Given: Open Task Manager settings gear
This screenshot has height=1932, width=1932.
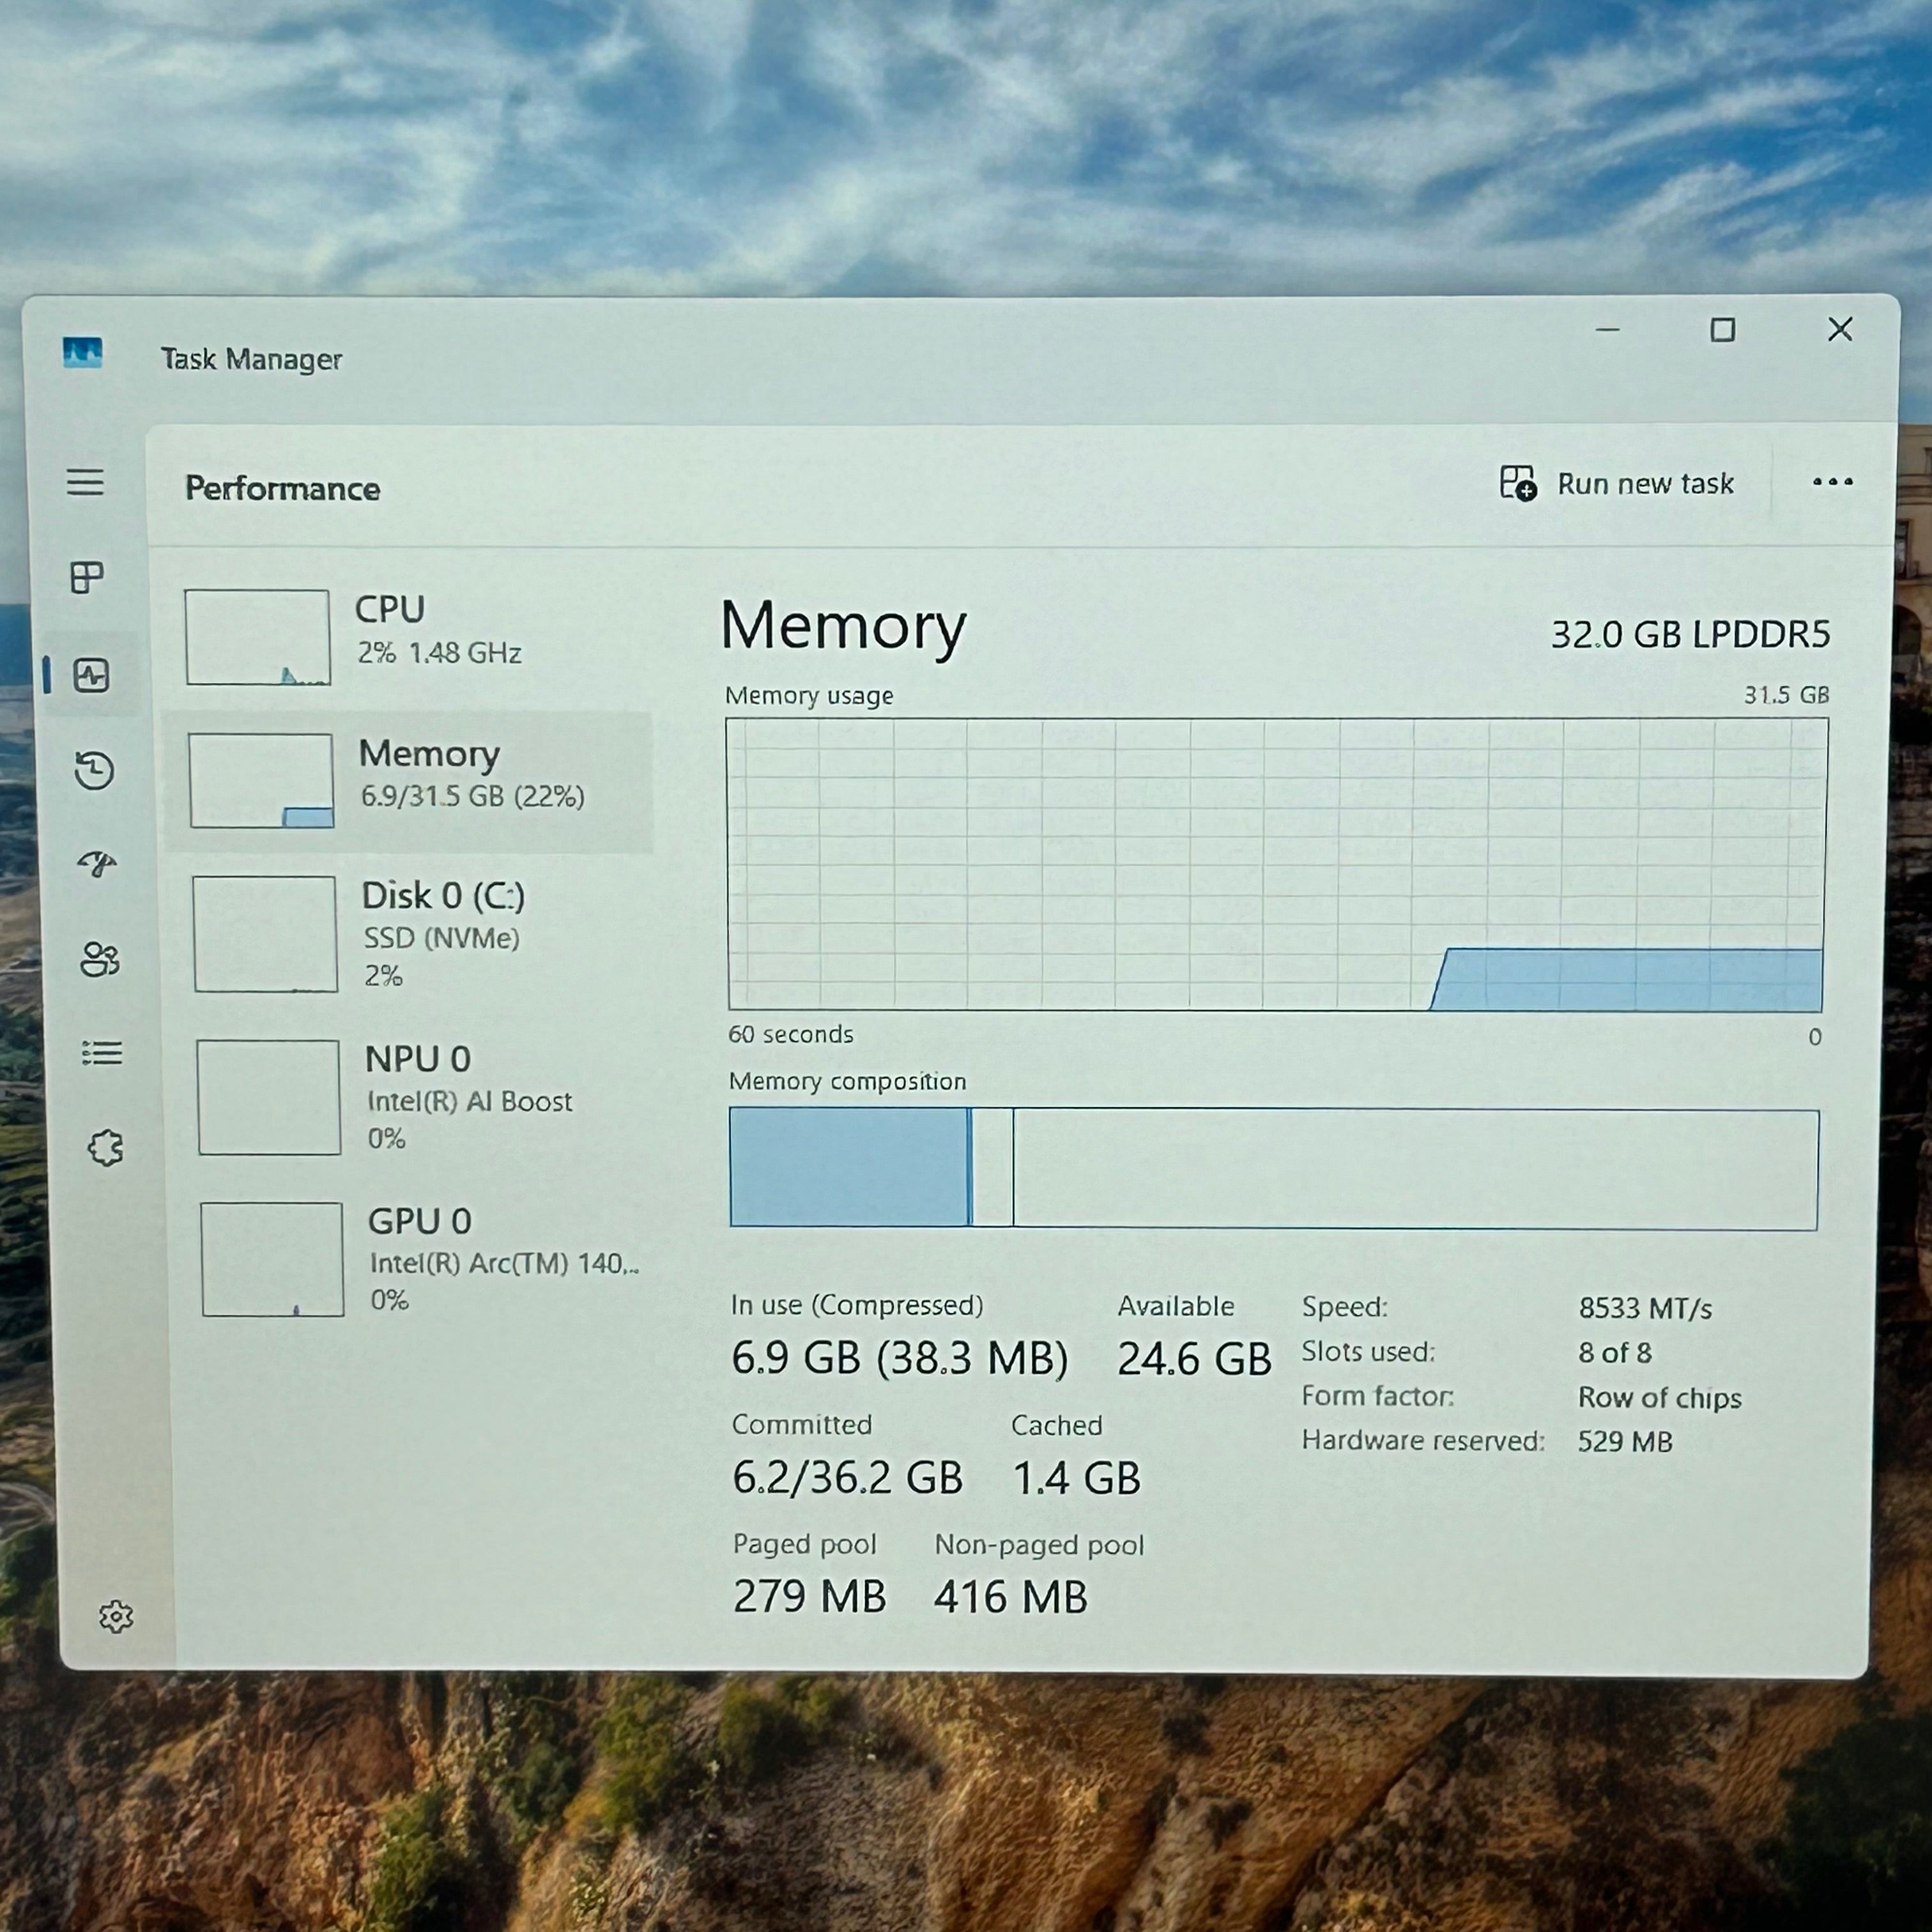Looking at the screenshot, I should [x=116, y=1615].
